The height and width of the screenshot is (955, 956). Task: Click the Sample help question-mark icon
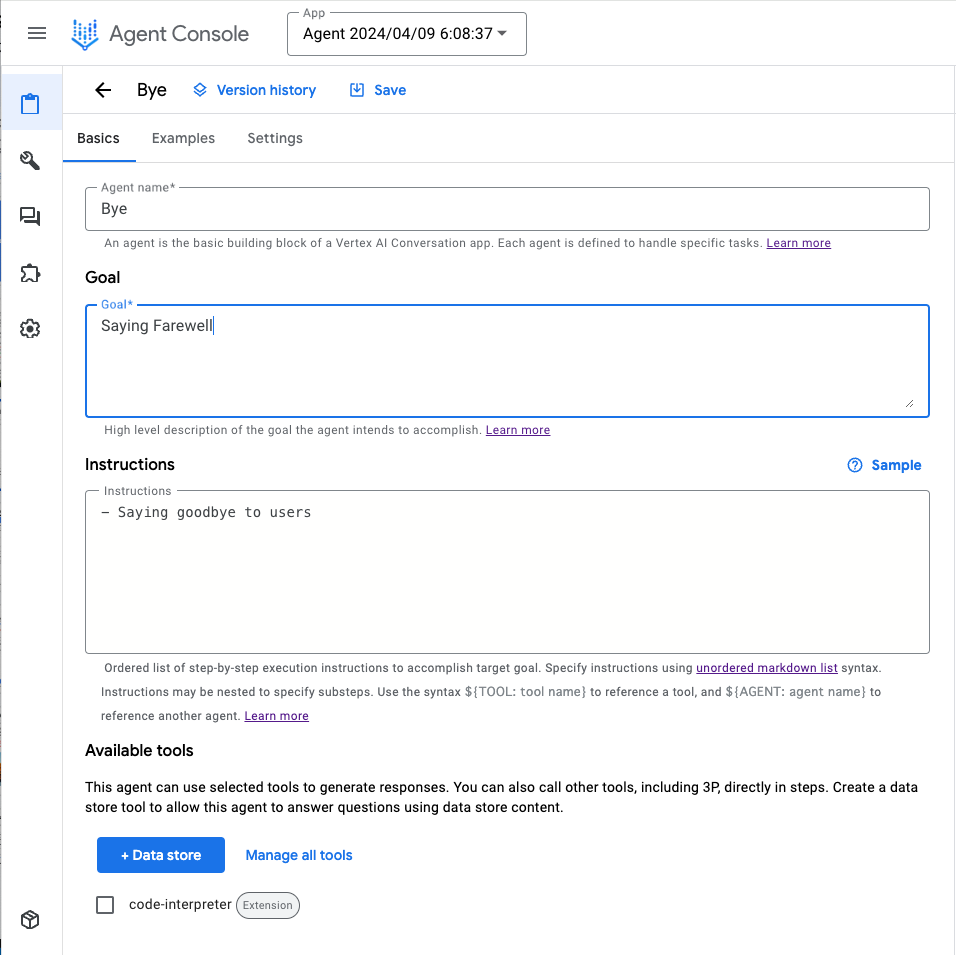(x=855, y=465)
